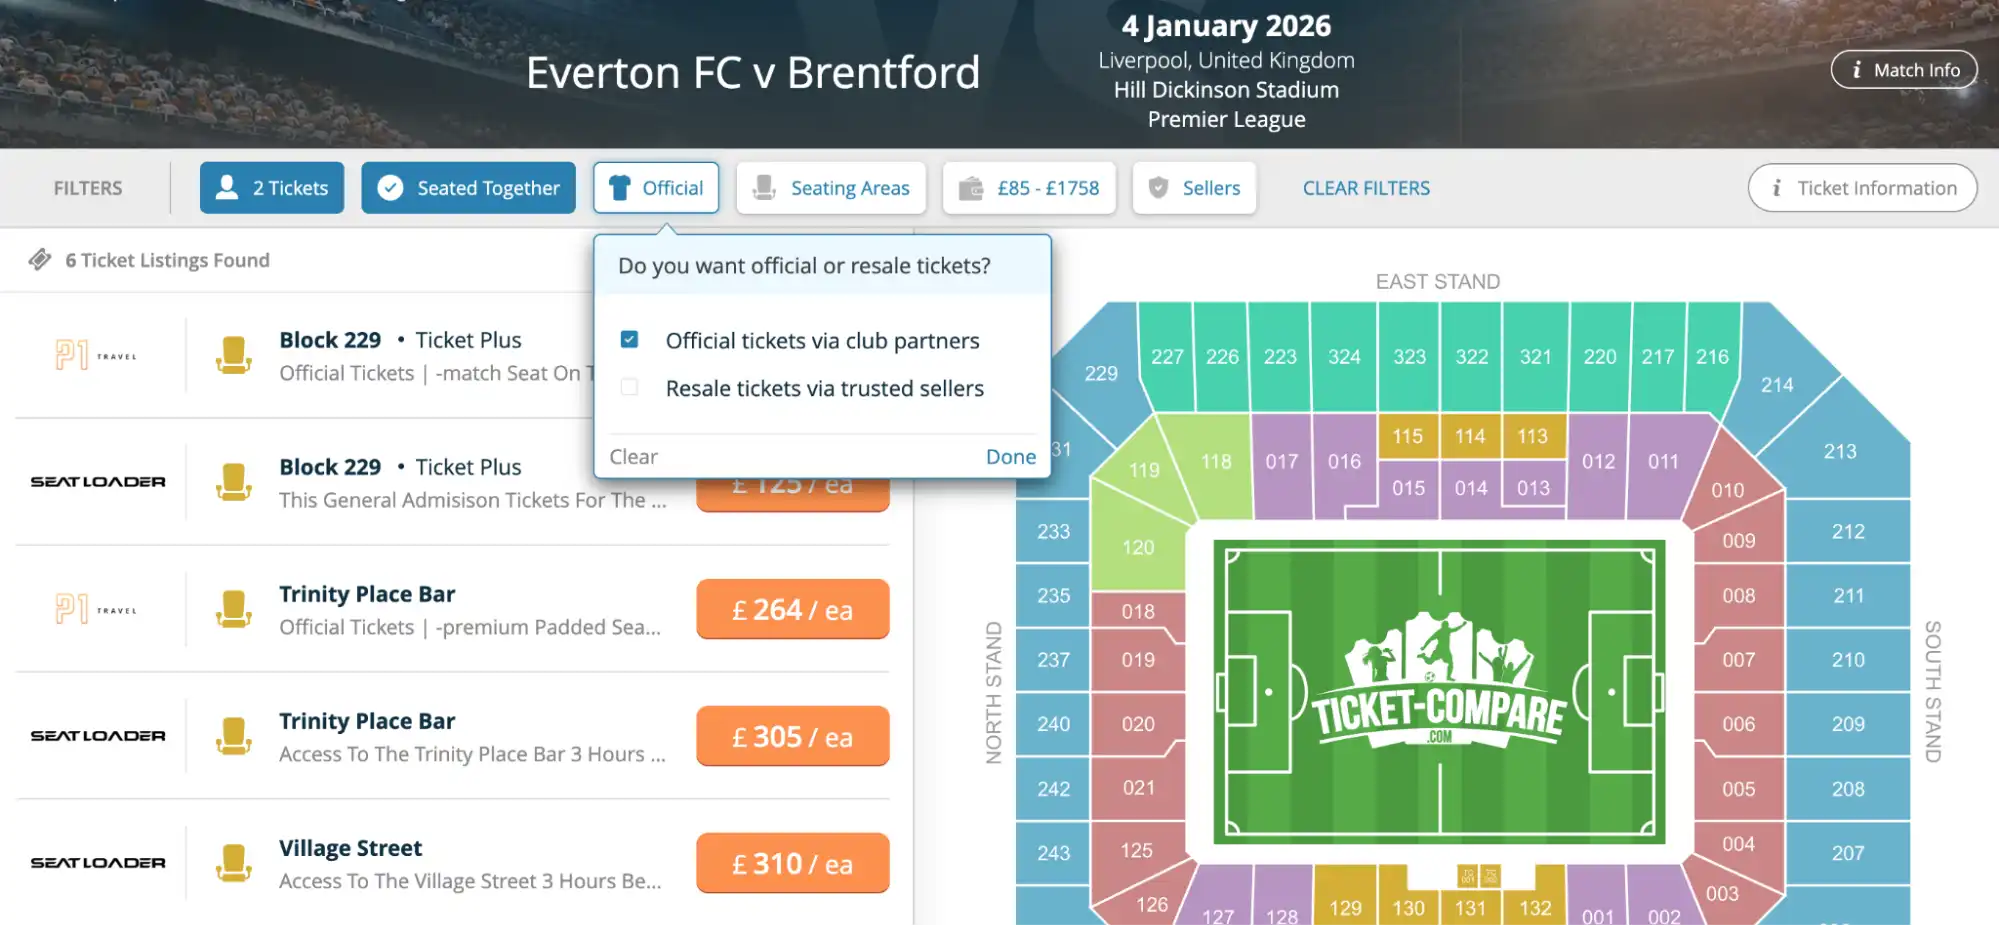
Task: Click the shield icon on the Sellers filter
Action: pos(1159,187)
